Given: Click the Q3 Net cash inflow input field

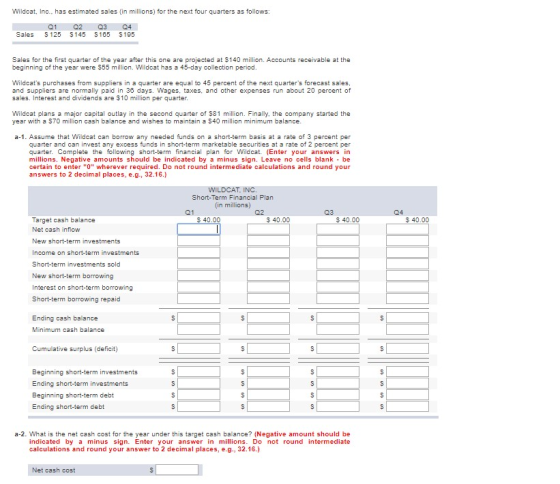Looking at the screenshot, I should [x=338, y=229].
